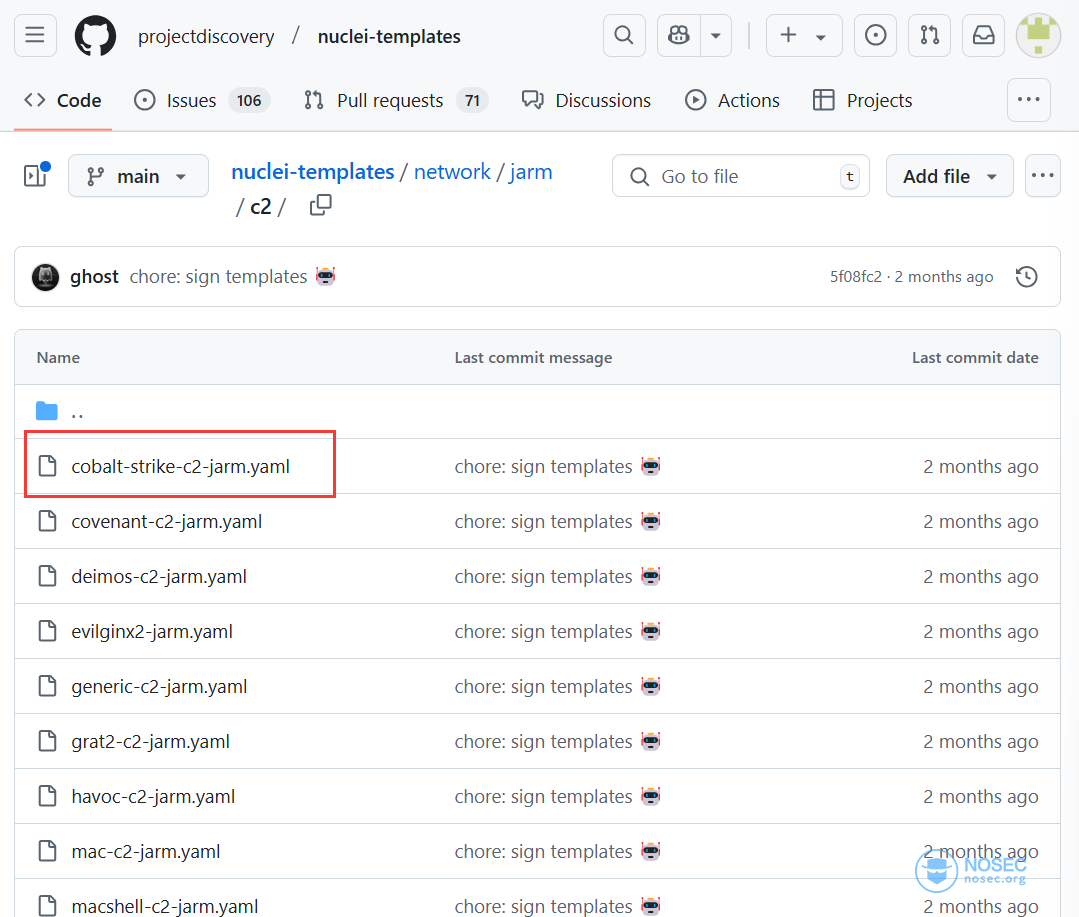Switch to the Projects tab
Screen dimensions: 1079x917
pyautogui.click(x=862, y=100)
